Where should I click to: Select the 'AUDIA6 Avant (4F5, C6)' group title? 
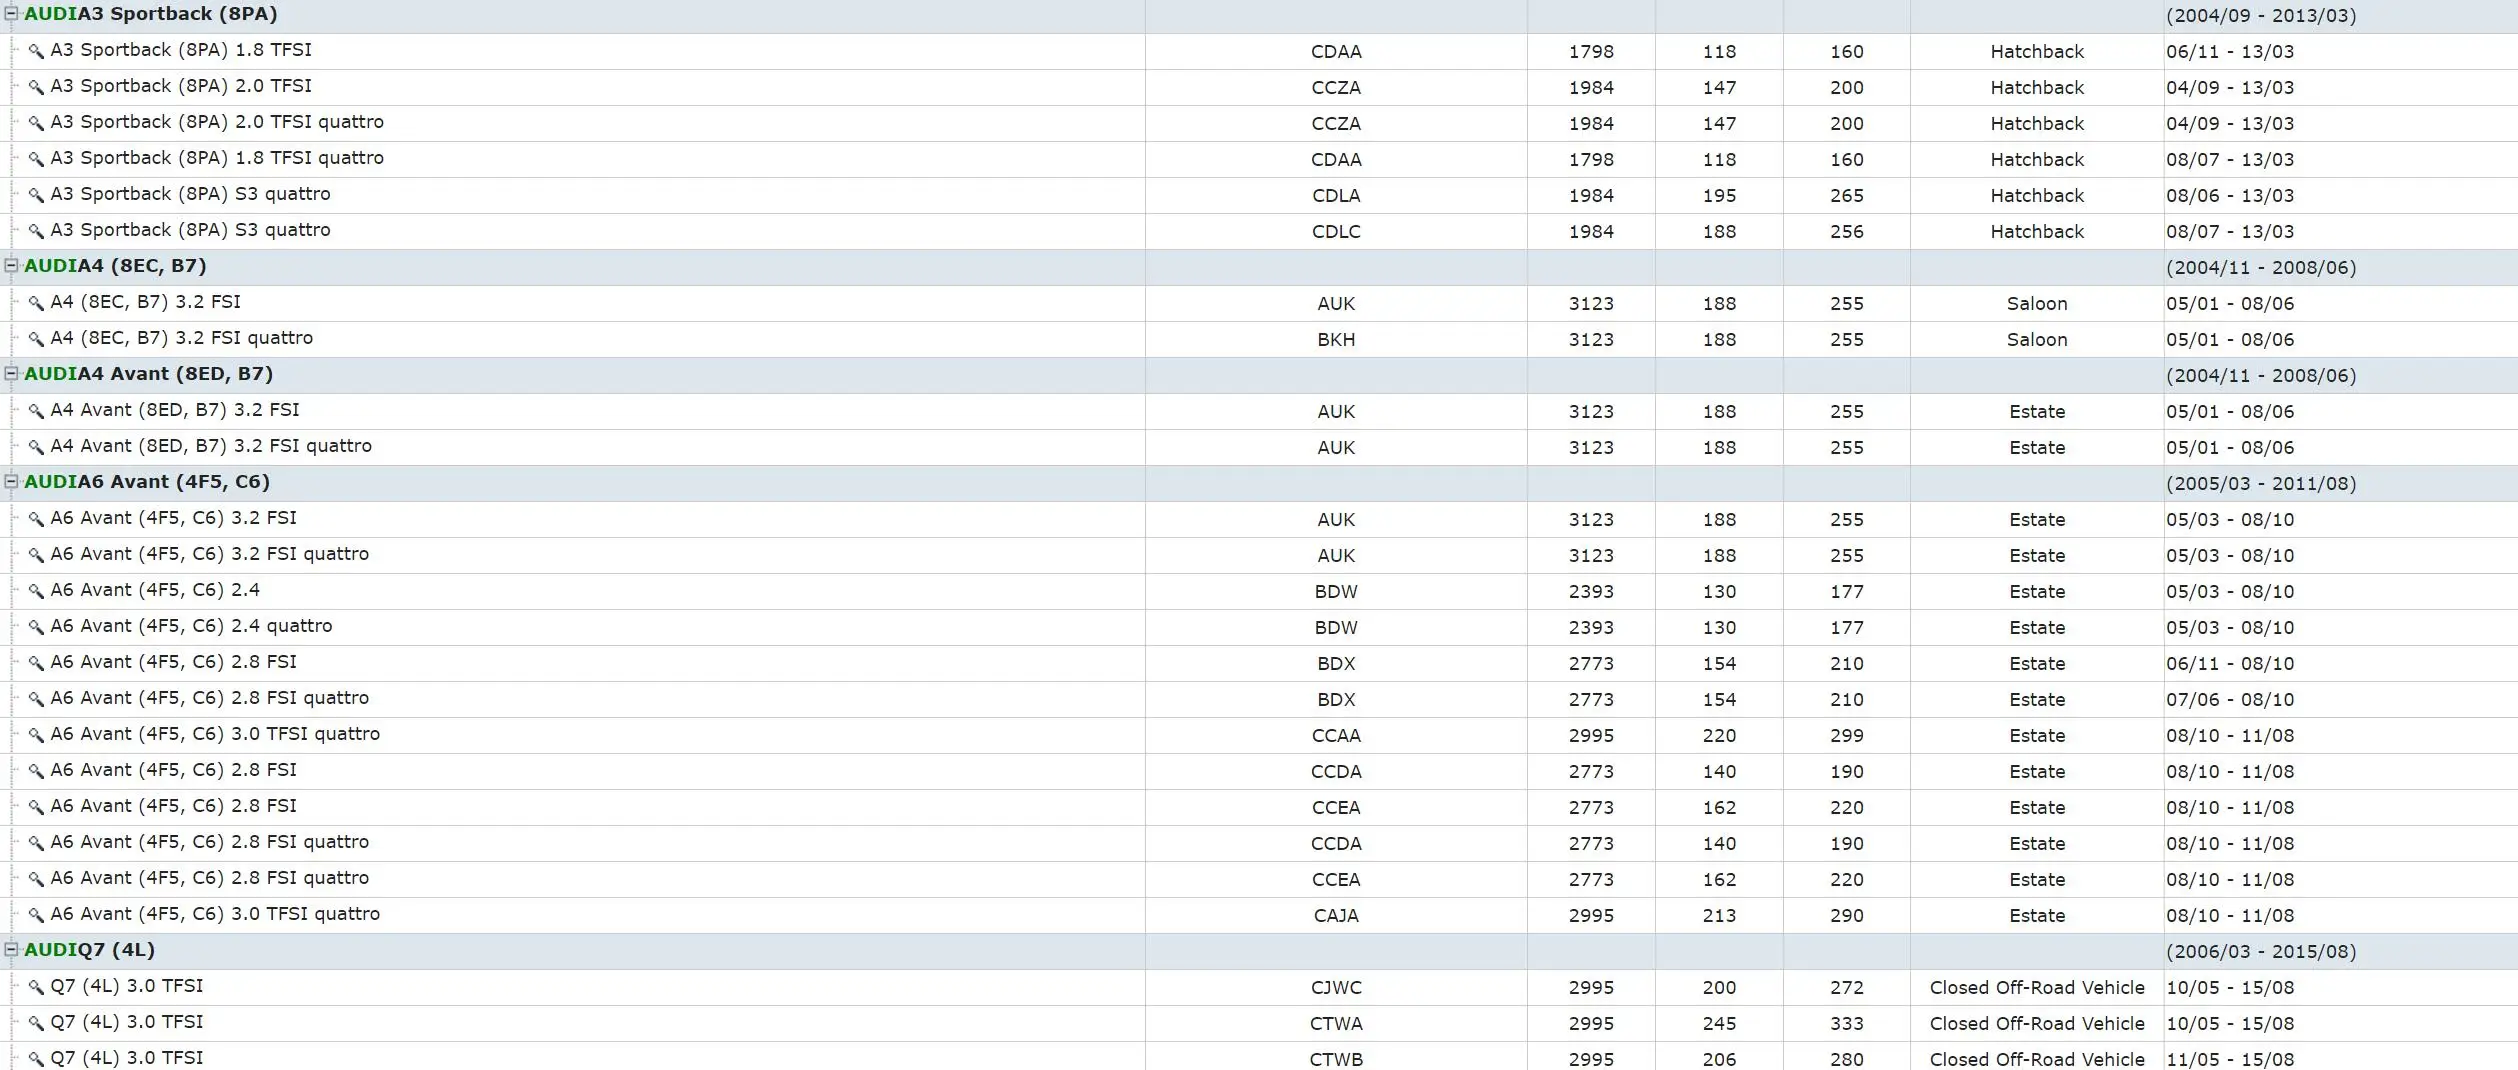(x=147, y=482)
